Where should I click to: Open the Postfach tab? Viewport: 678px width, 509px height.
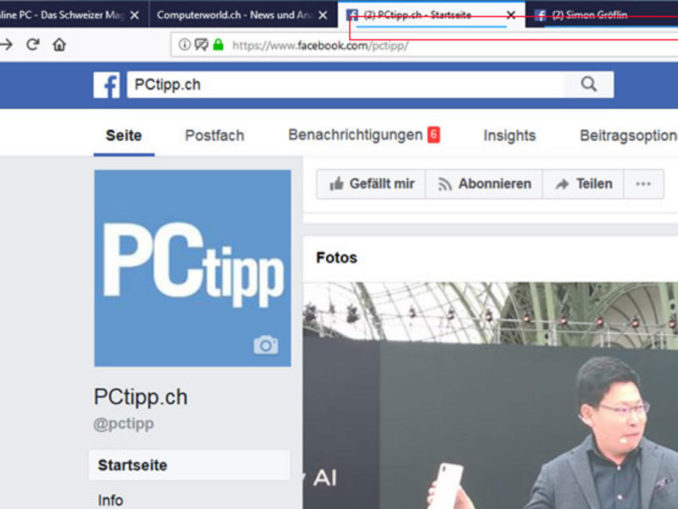point(214,135)
